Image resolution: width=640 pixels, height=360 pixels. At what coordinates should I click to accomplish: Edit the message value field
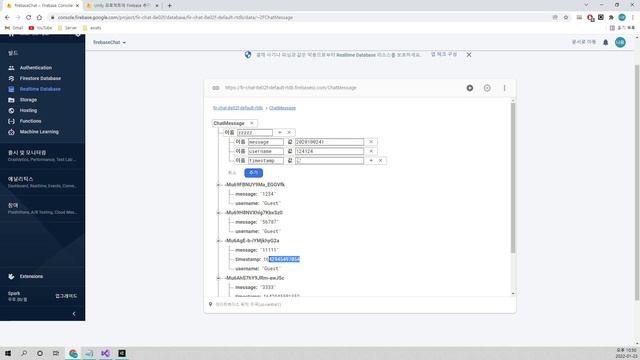[x=329, y=142]
